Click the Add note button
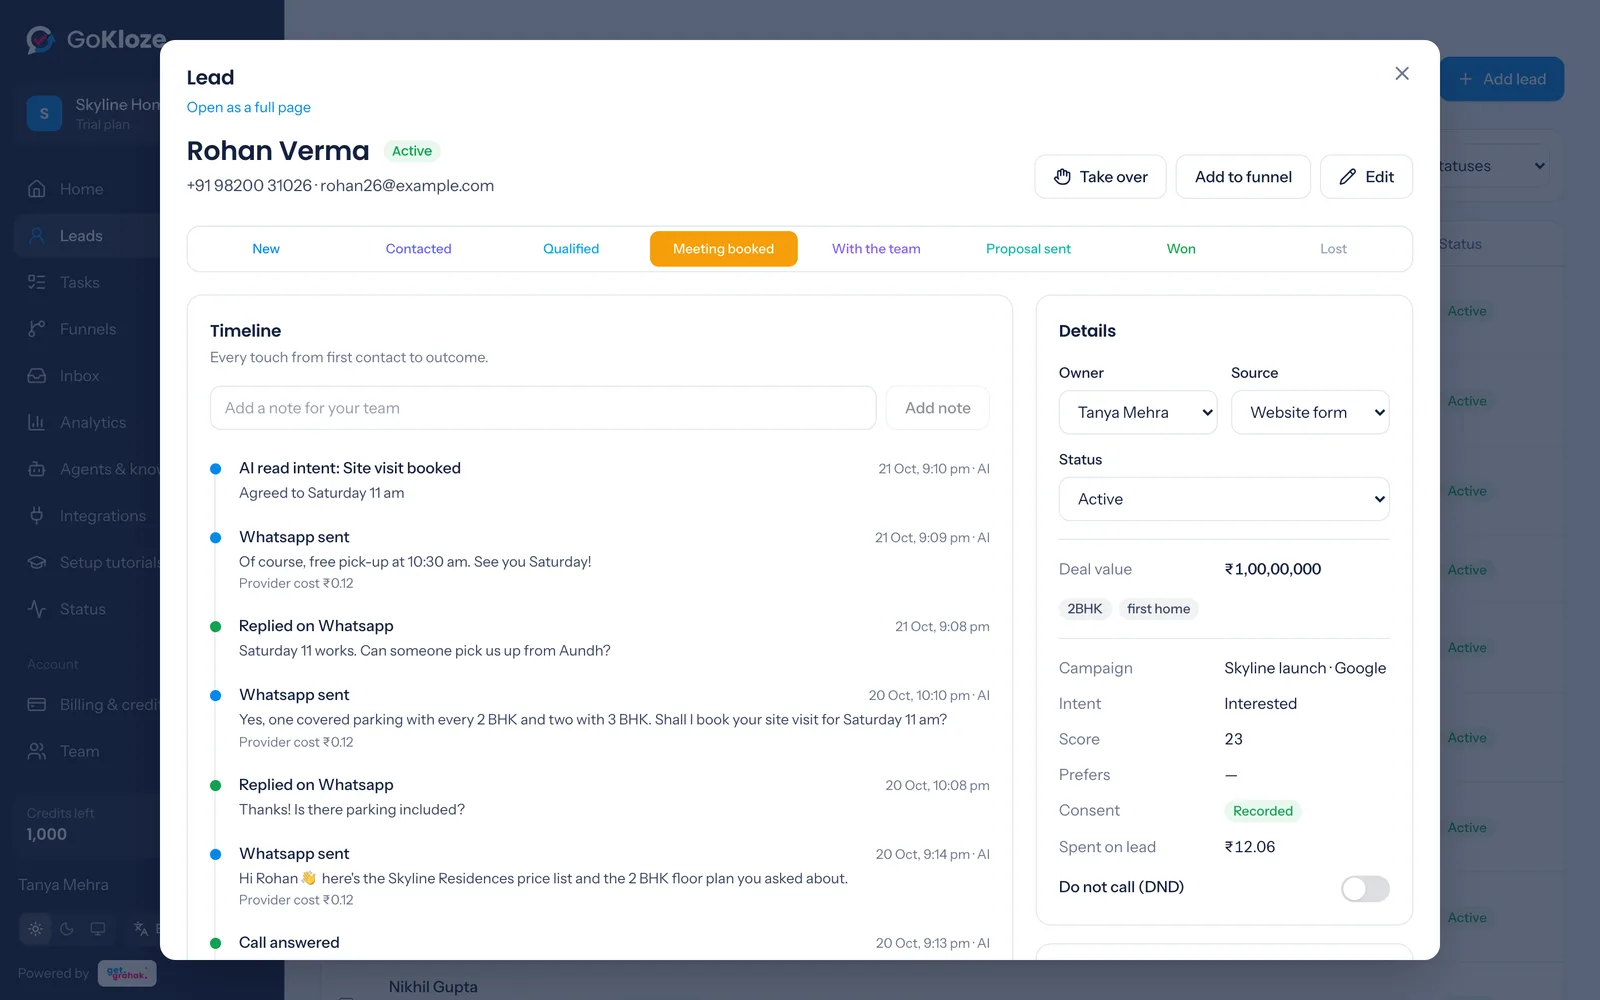Image resolution: width=1600 pixels, height=1000 pixels. coord(937,408)
